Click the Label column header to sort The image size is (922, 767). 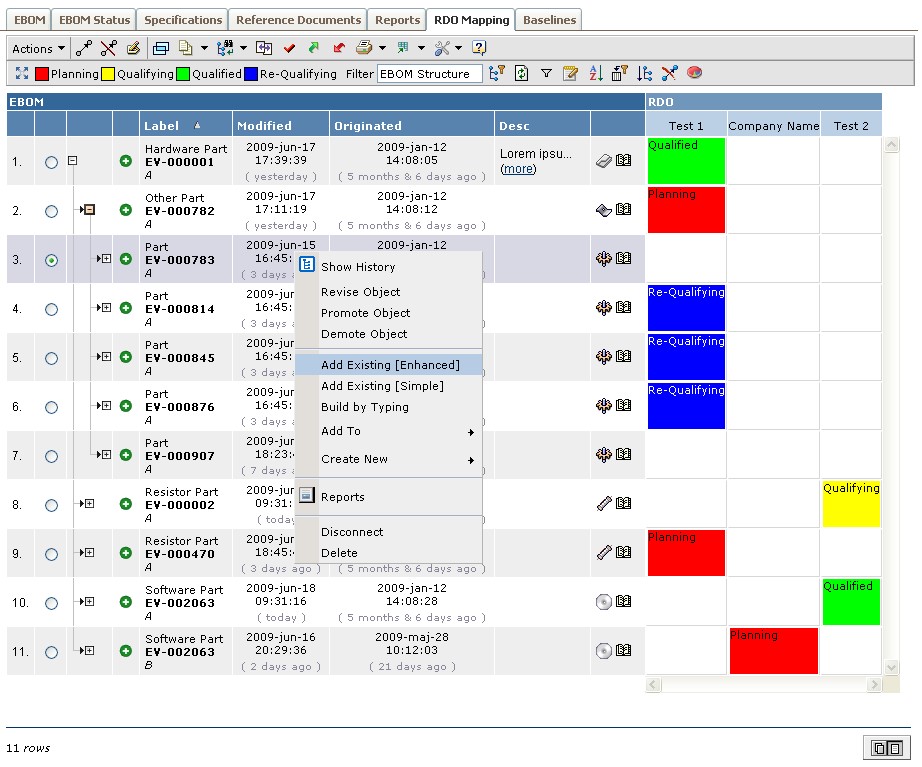[161, 126]
